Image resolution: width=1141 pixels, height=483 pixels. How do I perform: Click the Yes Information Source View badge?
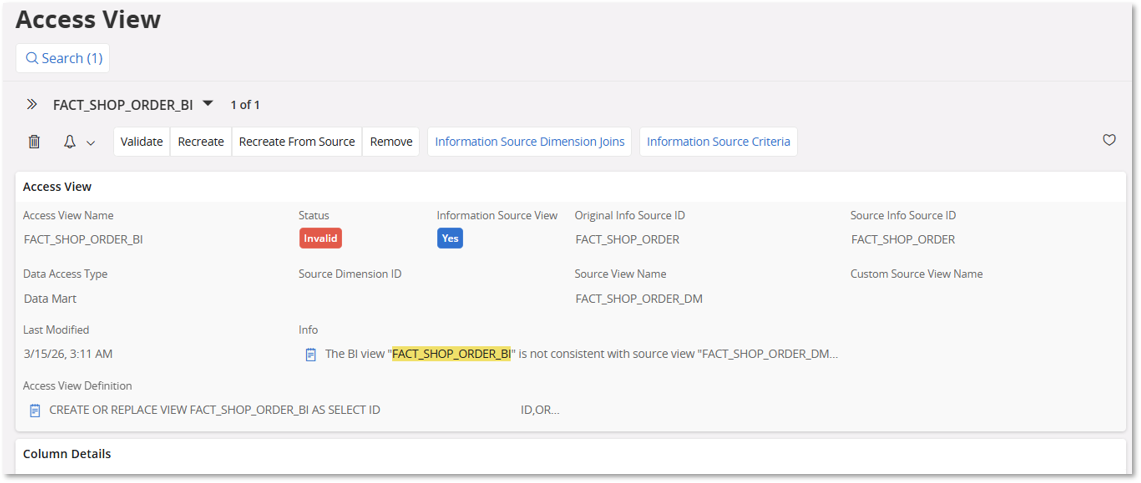(450, 239)
